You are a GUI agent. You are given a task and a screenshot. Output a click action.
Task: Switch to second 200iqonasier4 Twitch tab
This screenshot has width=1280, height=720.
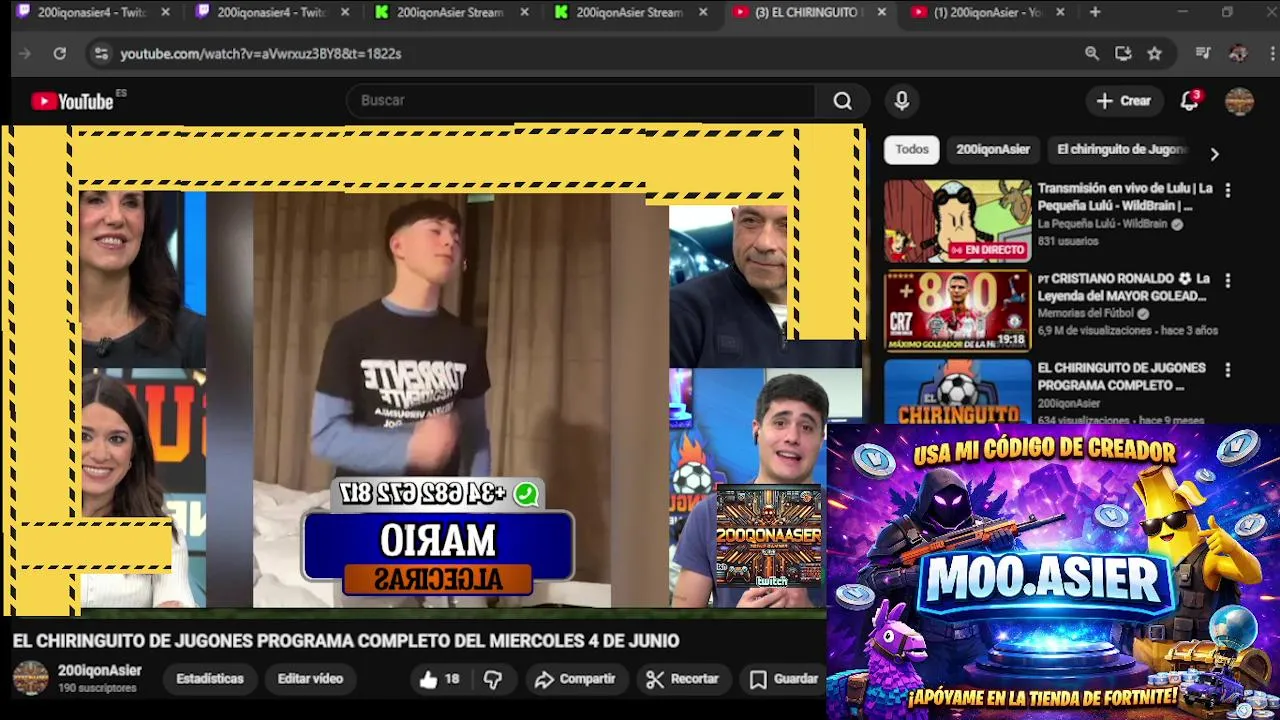tap(270, 13)
